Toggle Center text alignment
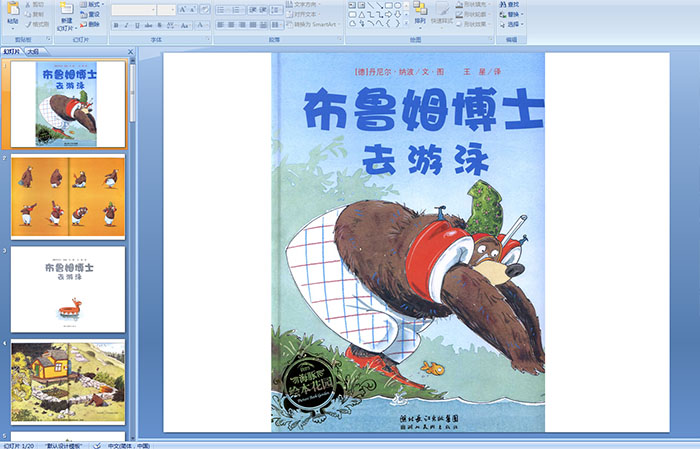The width and height of the screenshot is (700, 449). tap(231, 25)
